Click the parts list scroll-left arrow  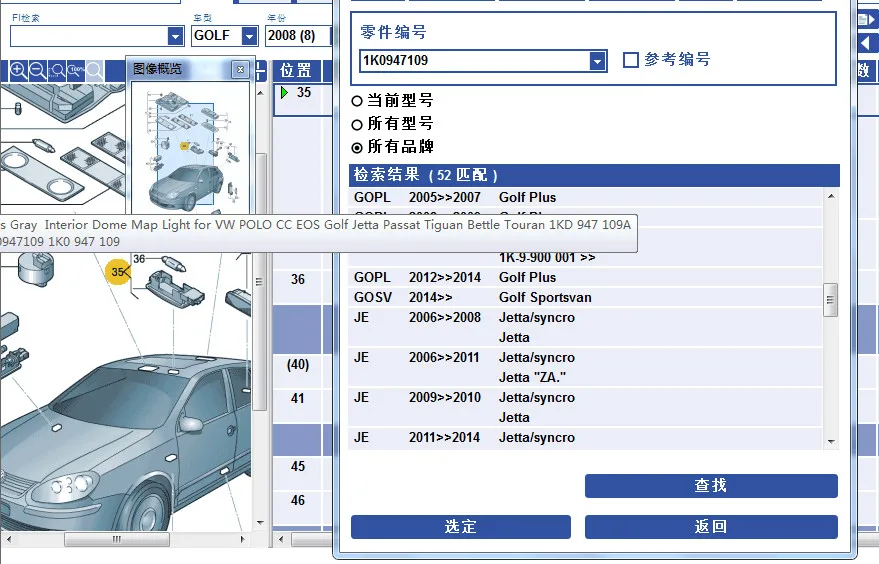(281, 539)
